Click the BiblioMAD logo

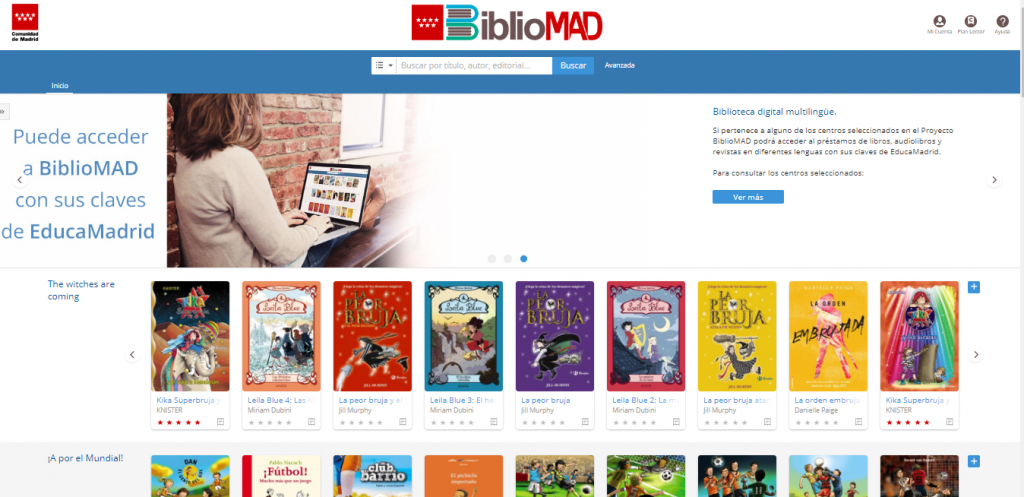tap(507, 23)
